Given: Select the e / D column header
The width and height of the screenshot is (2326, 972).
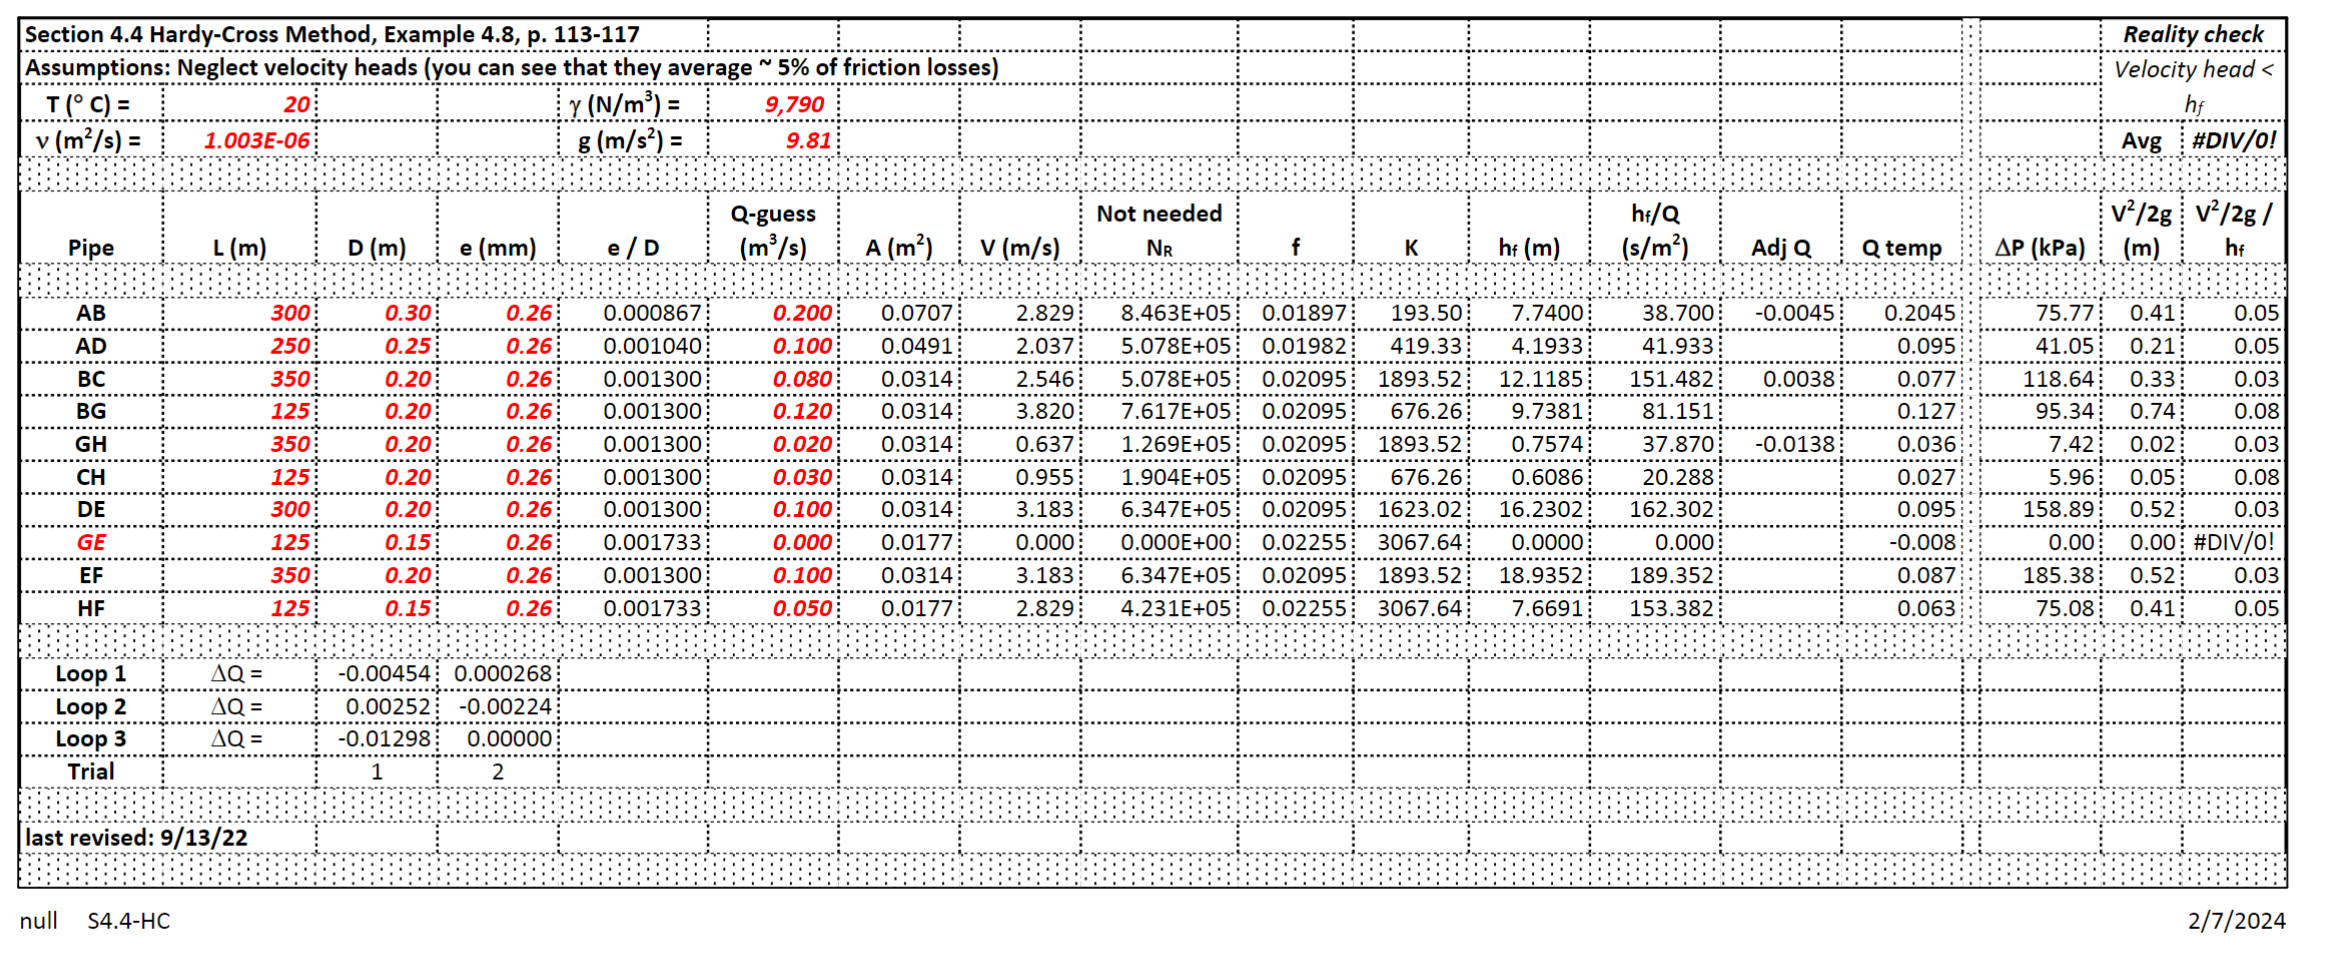Looking at the screenshot, I should (633, 248).
